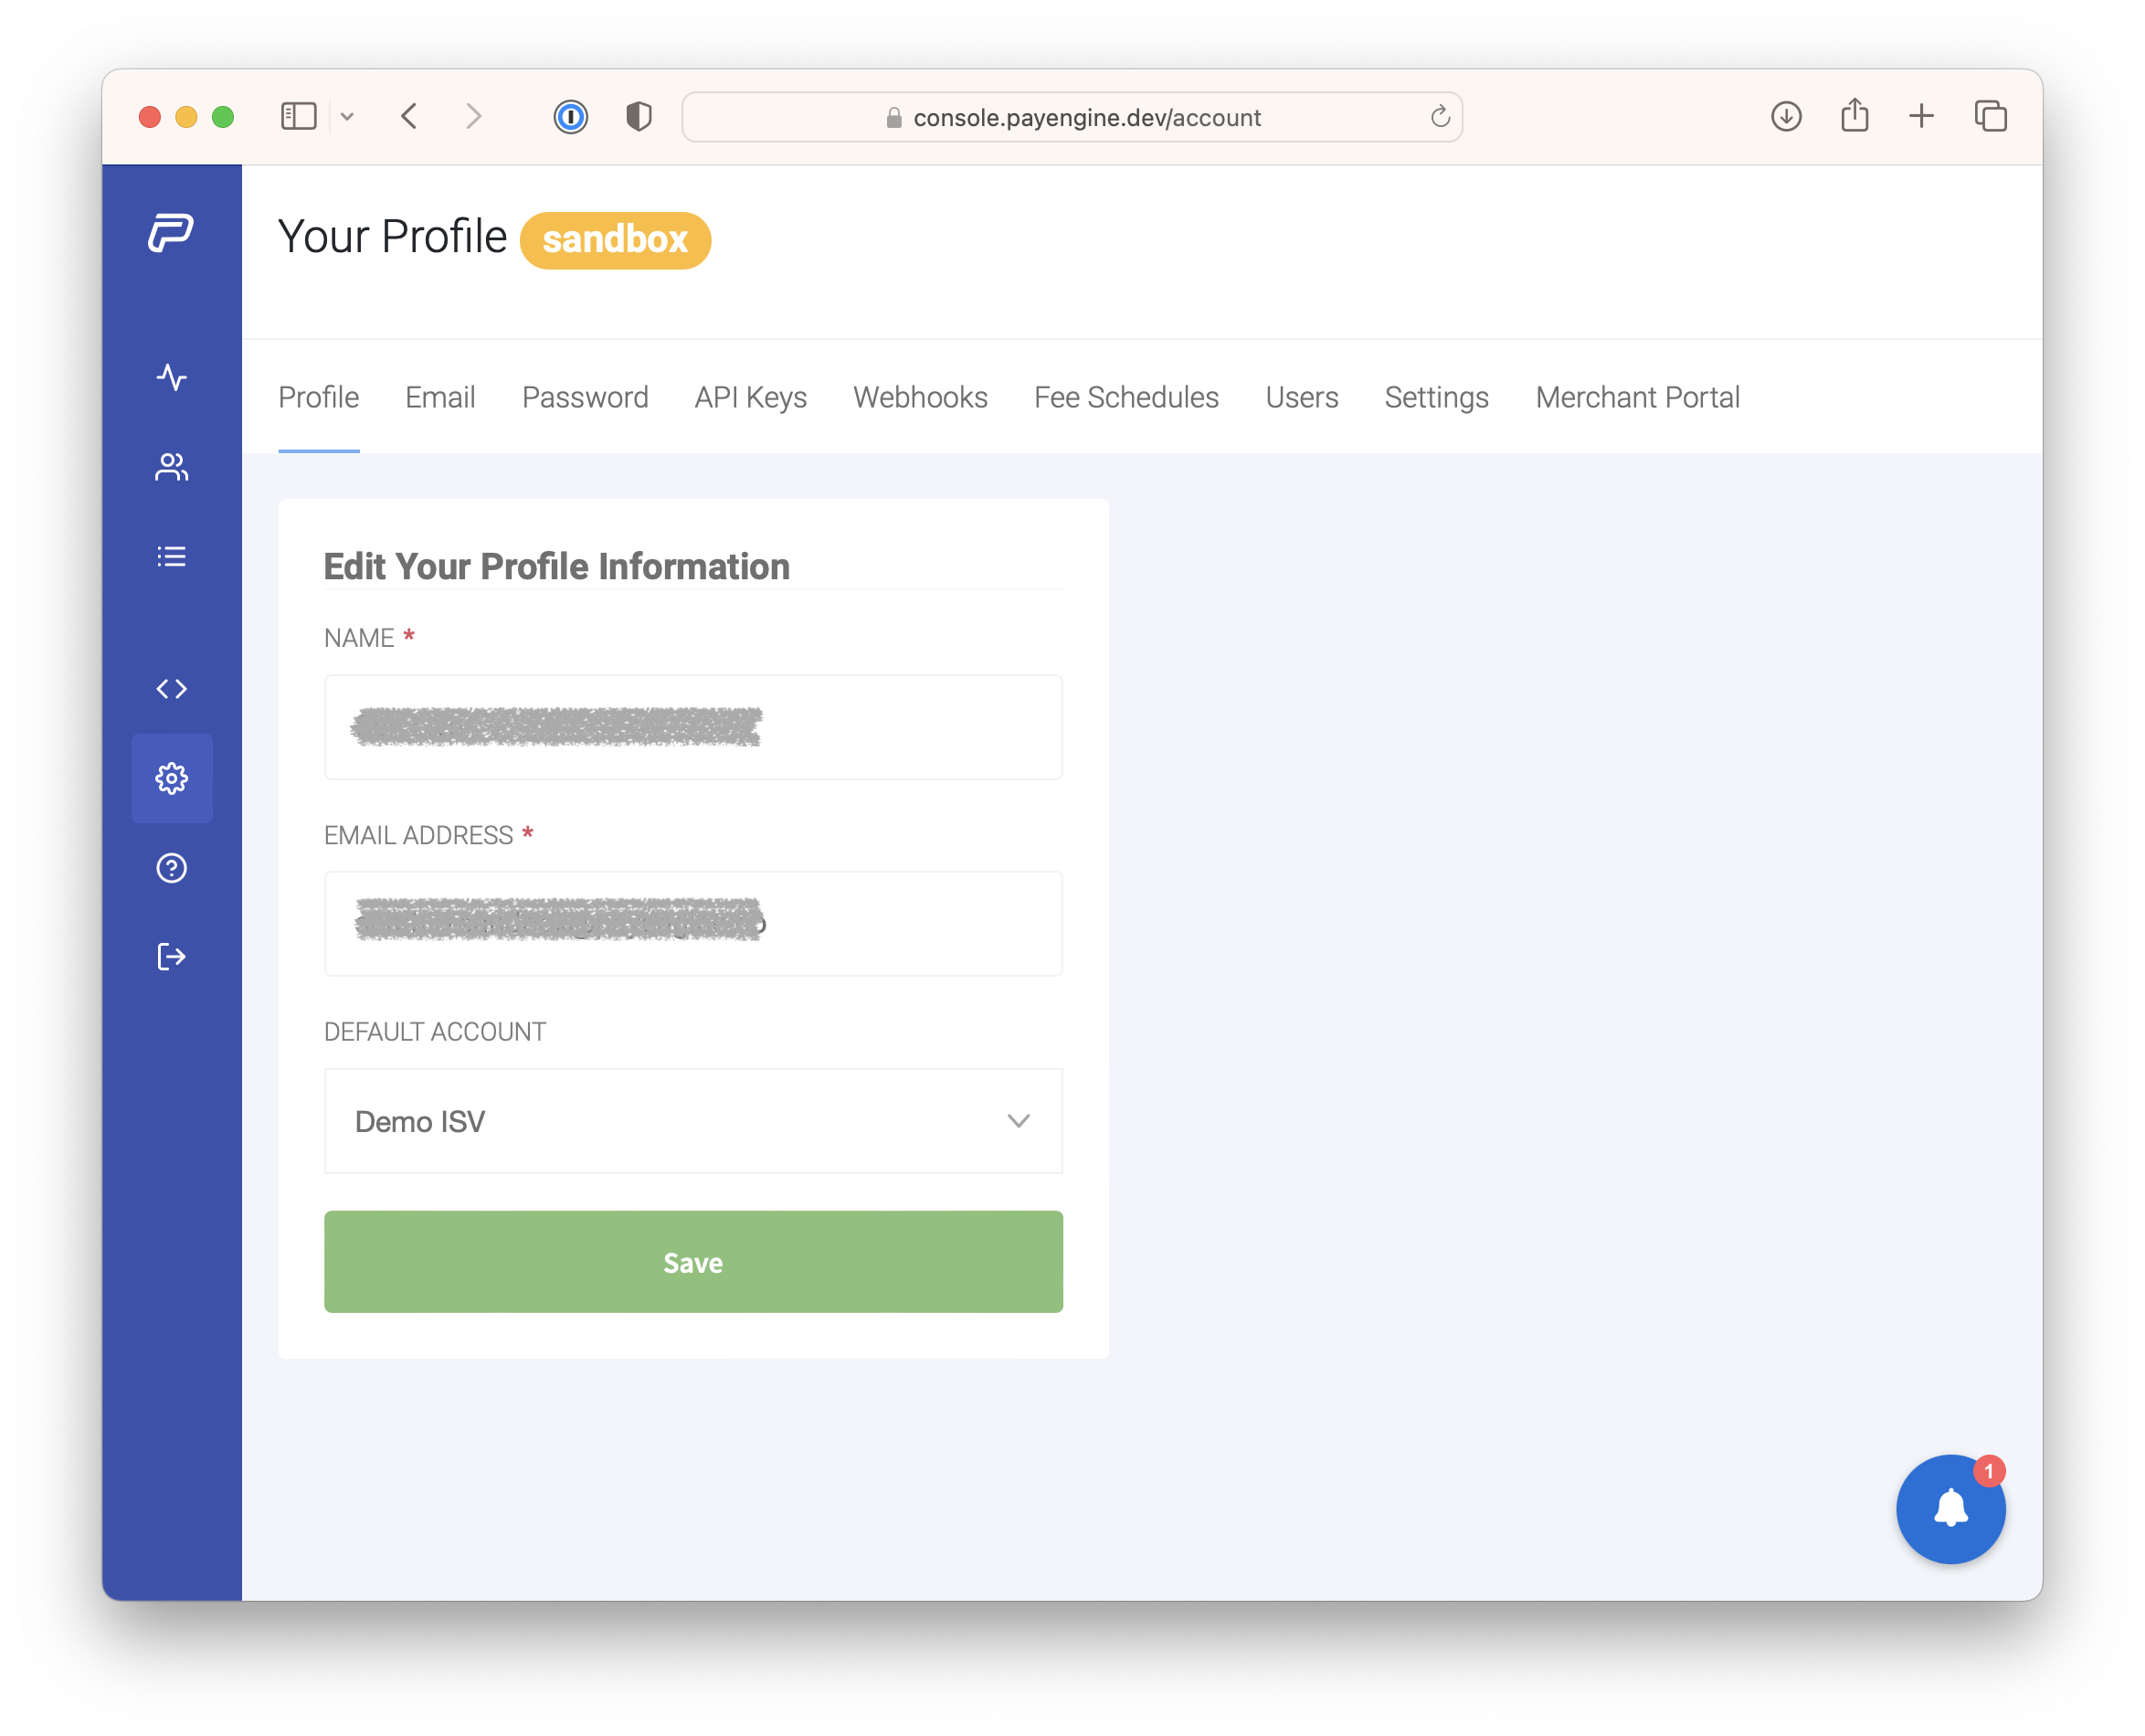Click the PayEngine logo in sidebar
The height and width of the screenshot is (1736, 2145).
(x=171, y=233)
